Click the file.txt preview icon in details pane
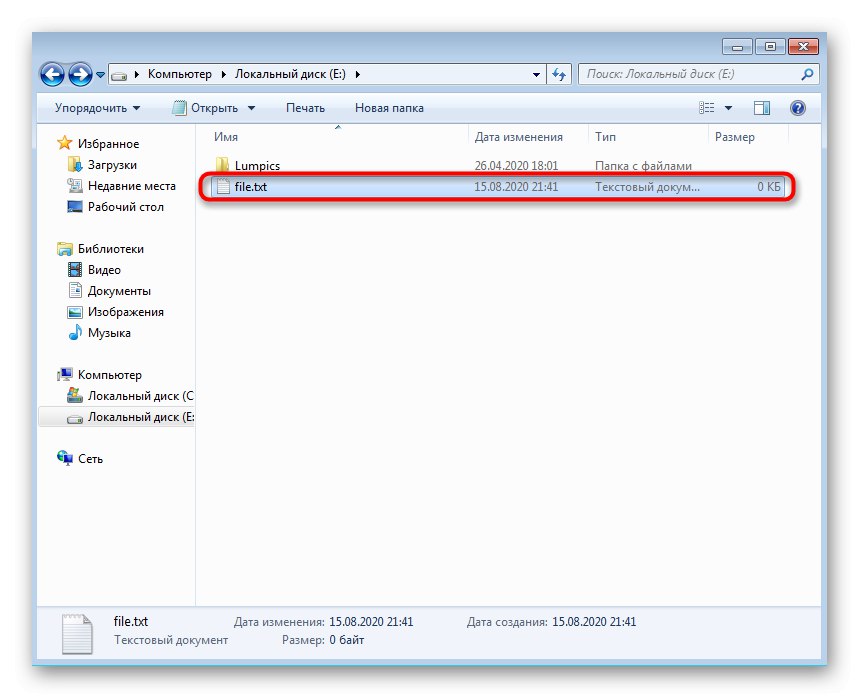This screenshot has width=859, height=698. tap(77, 634)
